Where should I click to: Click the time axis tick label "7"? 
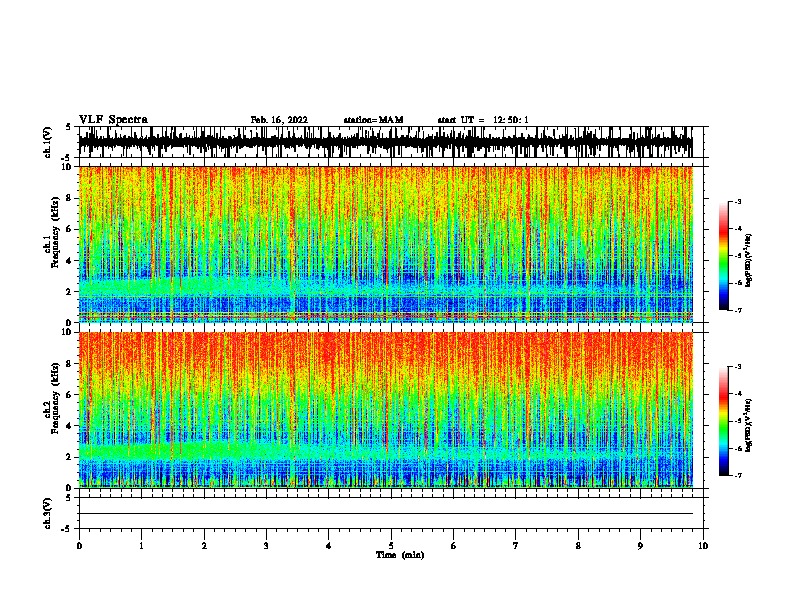pyautogui.click(x=516, y=546)
